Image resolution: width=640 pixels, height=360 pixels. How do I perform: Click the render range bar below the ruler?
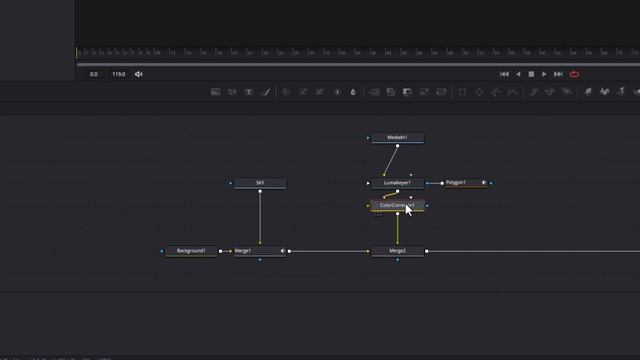pos(358,64)
